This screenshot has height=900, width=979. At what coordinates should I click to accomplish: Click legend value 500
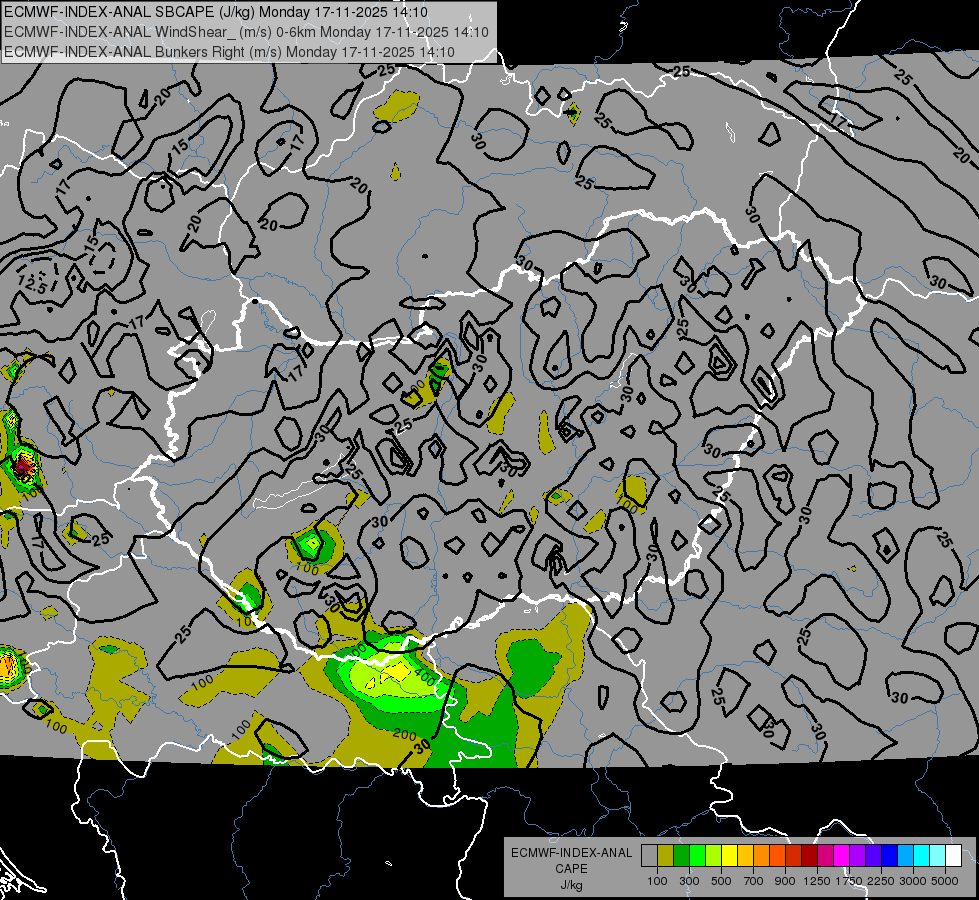tap(721, 881)
